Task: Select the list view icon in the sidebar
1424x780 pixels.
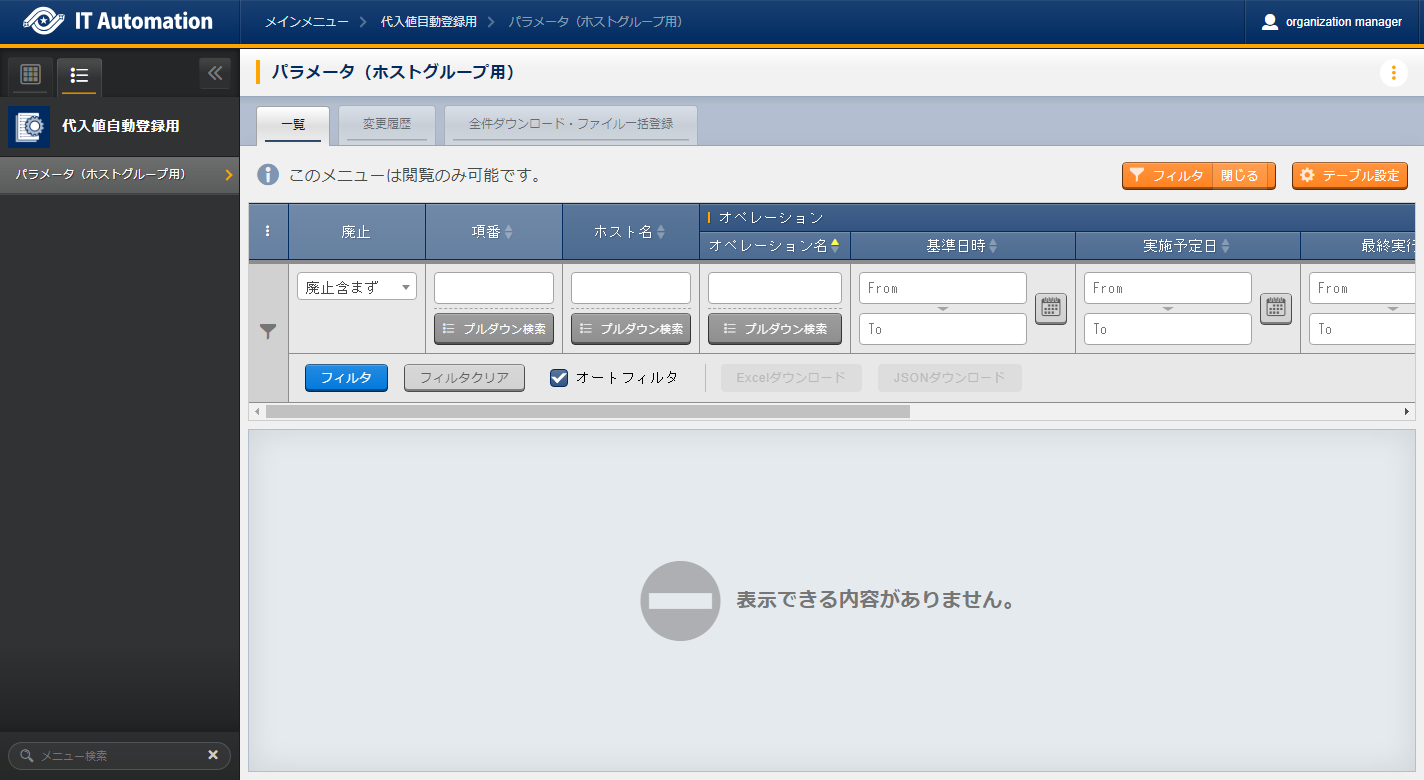Action: [79, 76]
